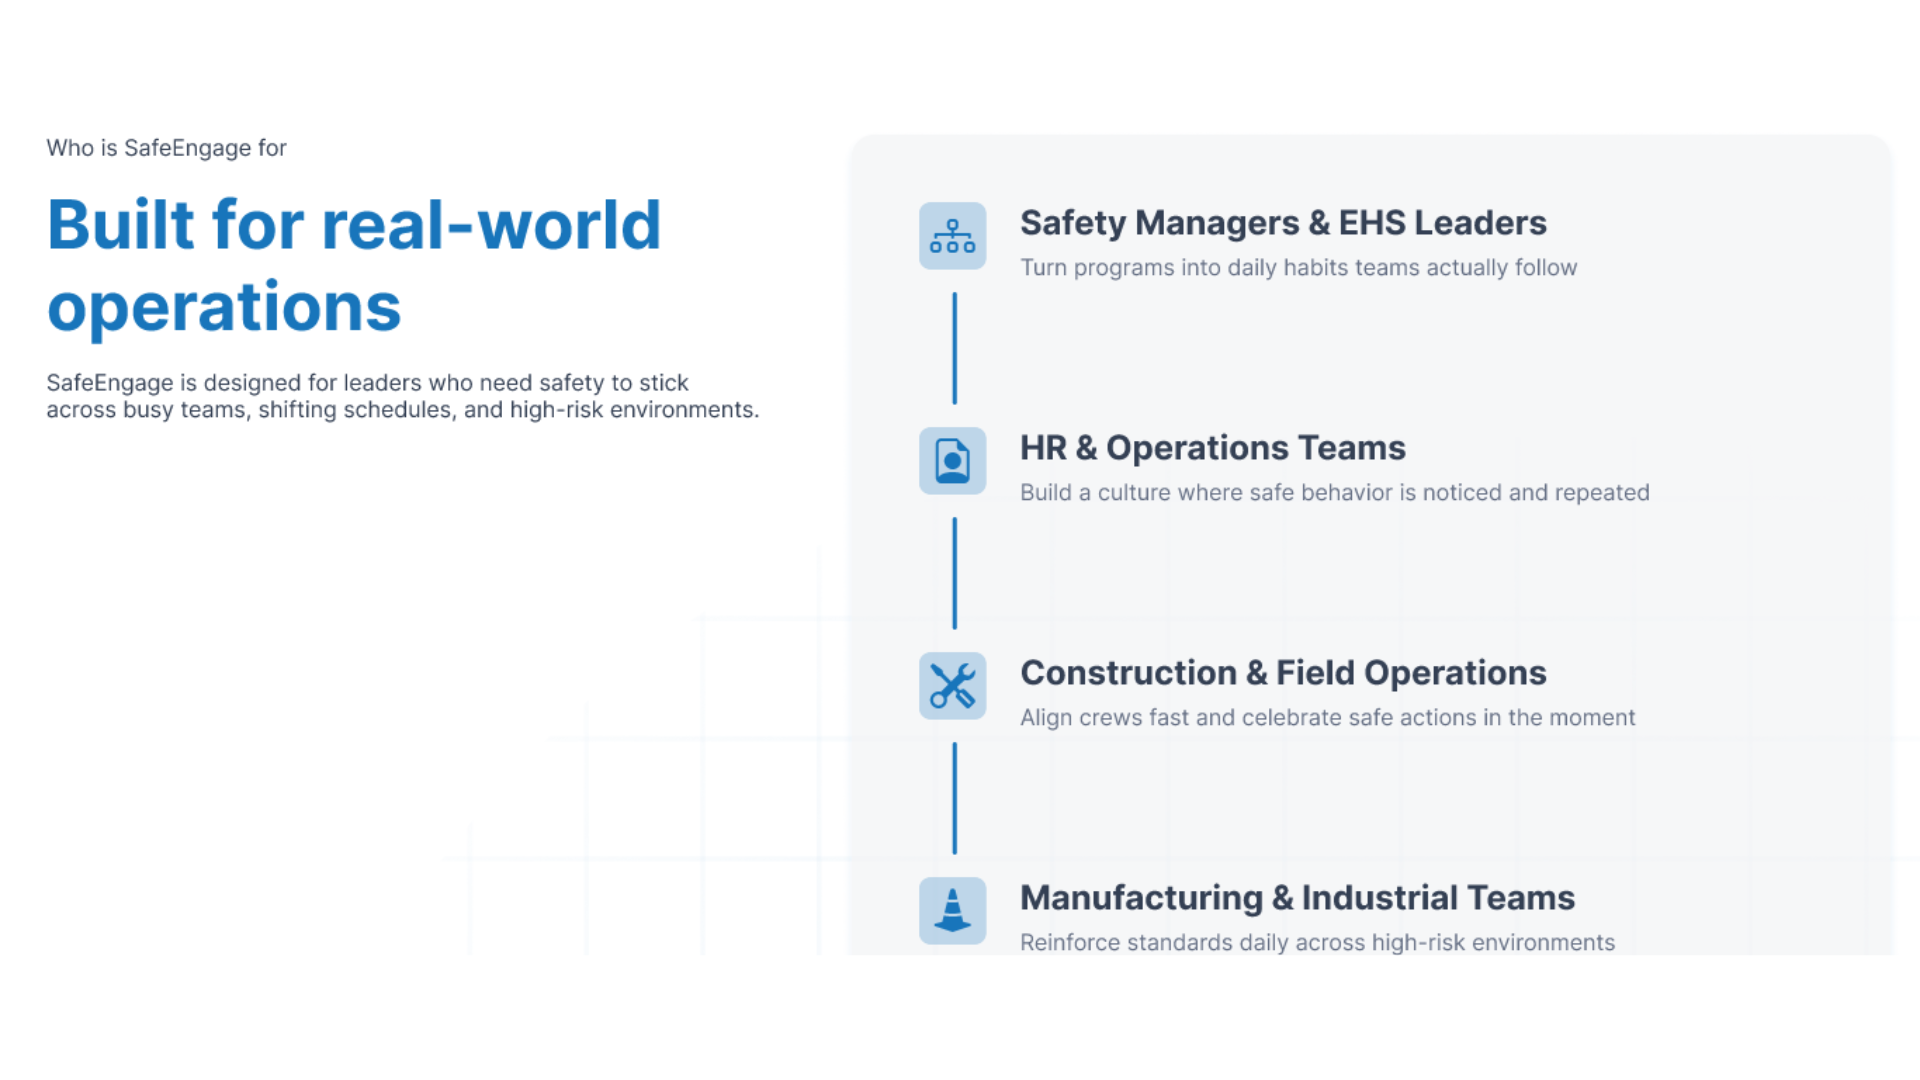Click the 'Built for real-world operations' headline

[x=354, y=226]
